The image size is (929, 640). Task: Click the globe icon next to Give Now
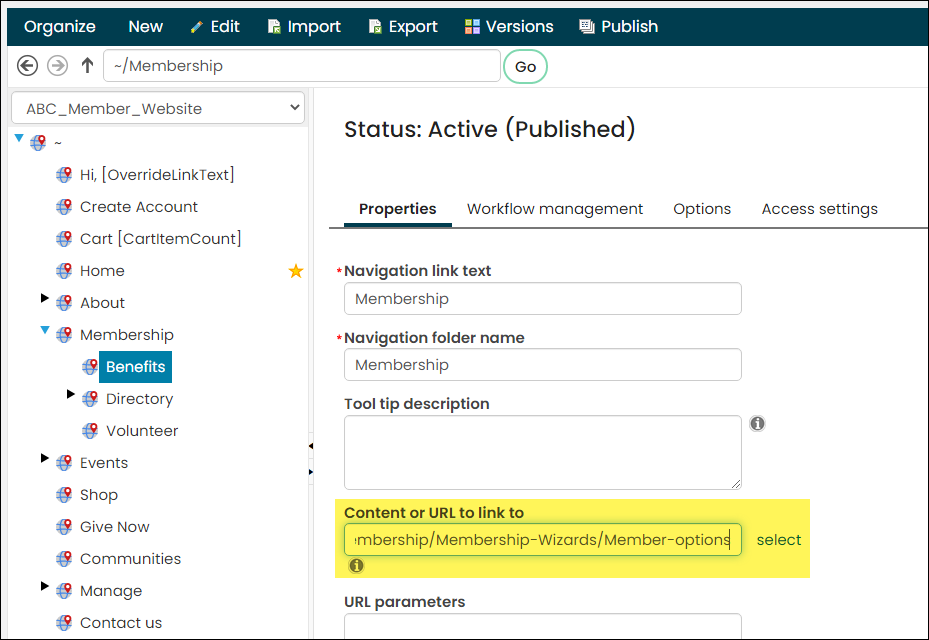[64, 527]
